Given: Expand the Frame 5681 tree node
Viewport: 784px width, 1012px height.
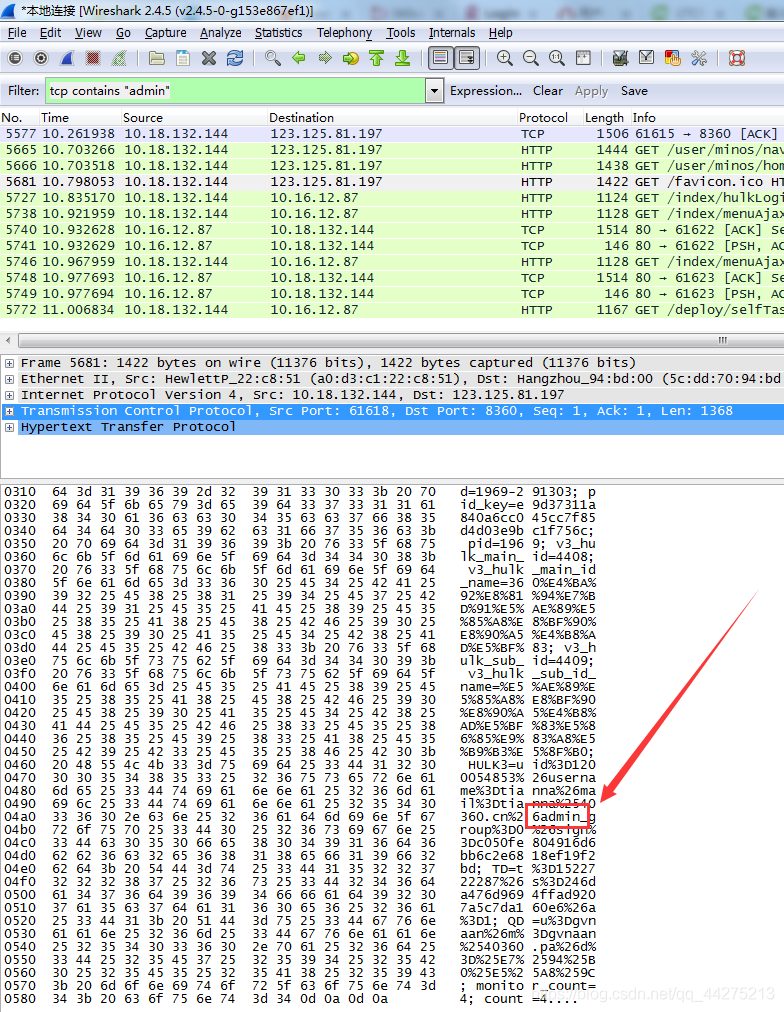Looking at the screenshot, I should point(9,363).
